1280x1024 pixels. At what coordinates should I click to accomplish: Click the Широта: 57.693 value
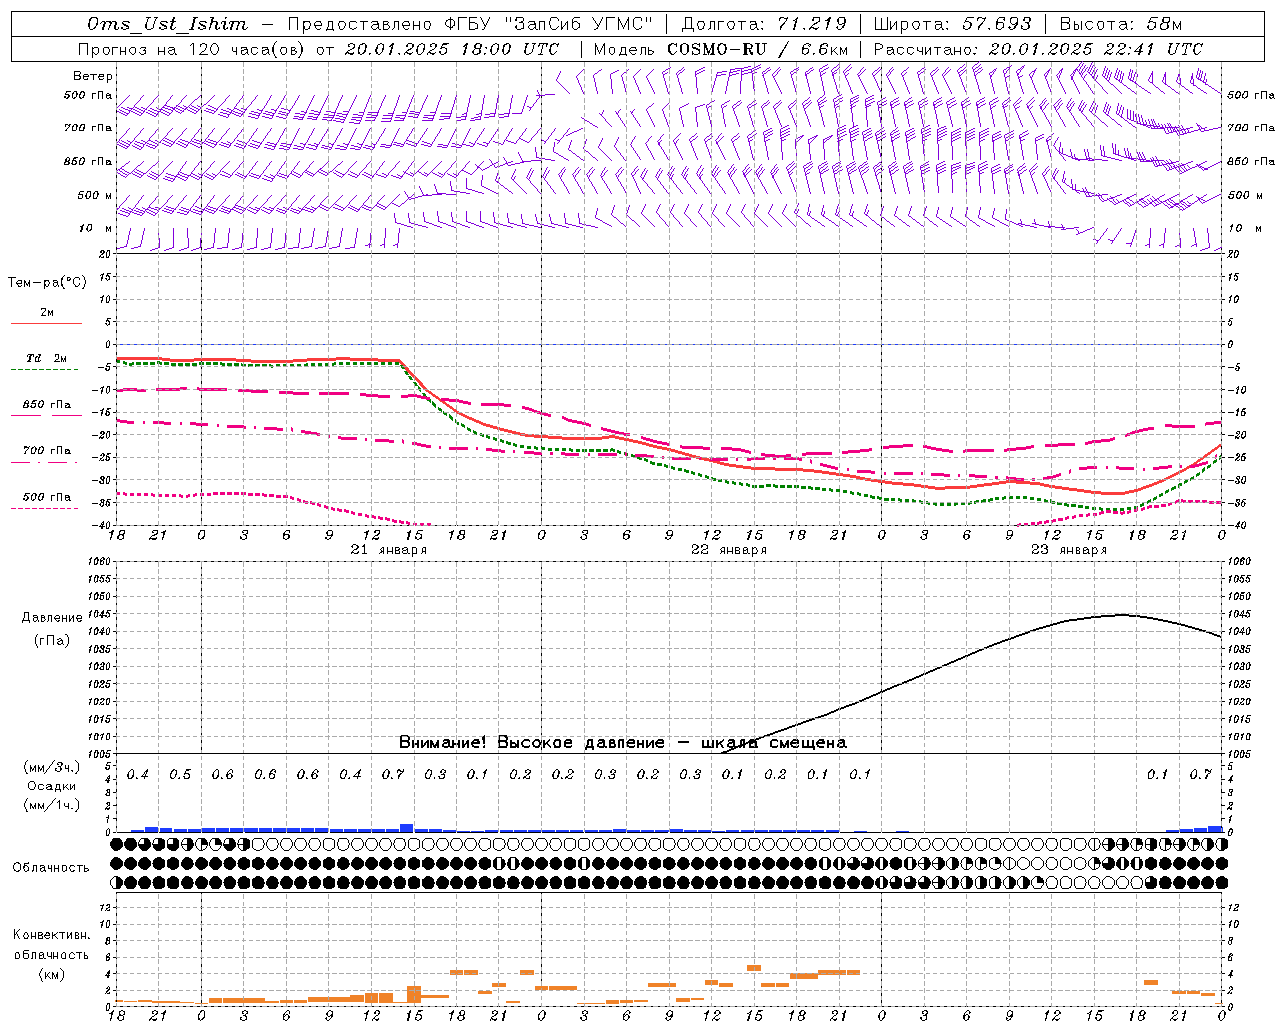(952, 24)
